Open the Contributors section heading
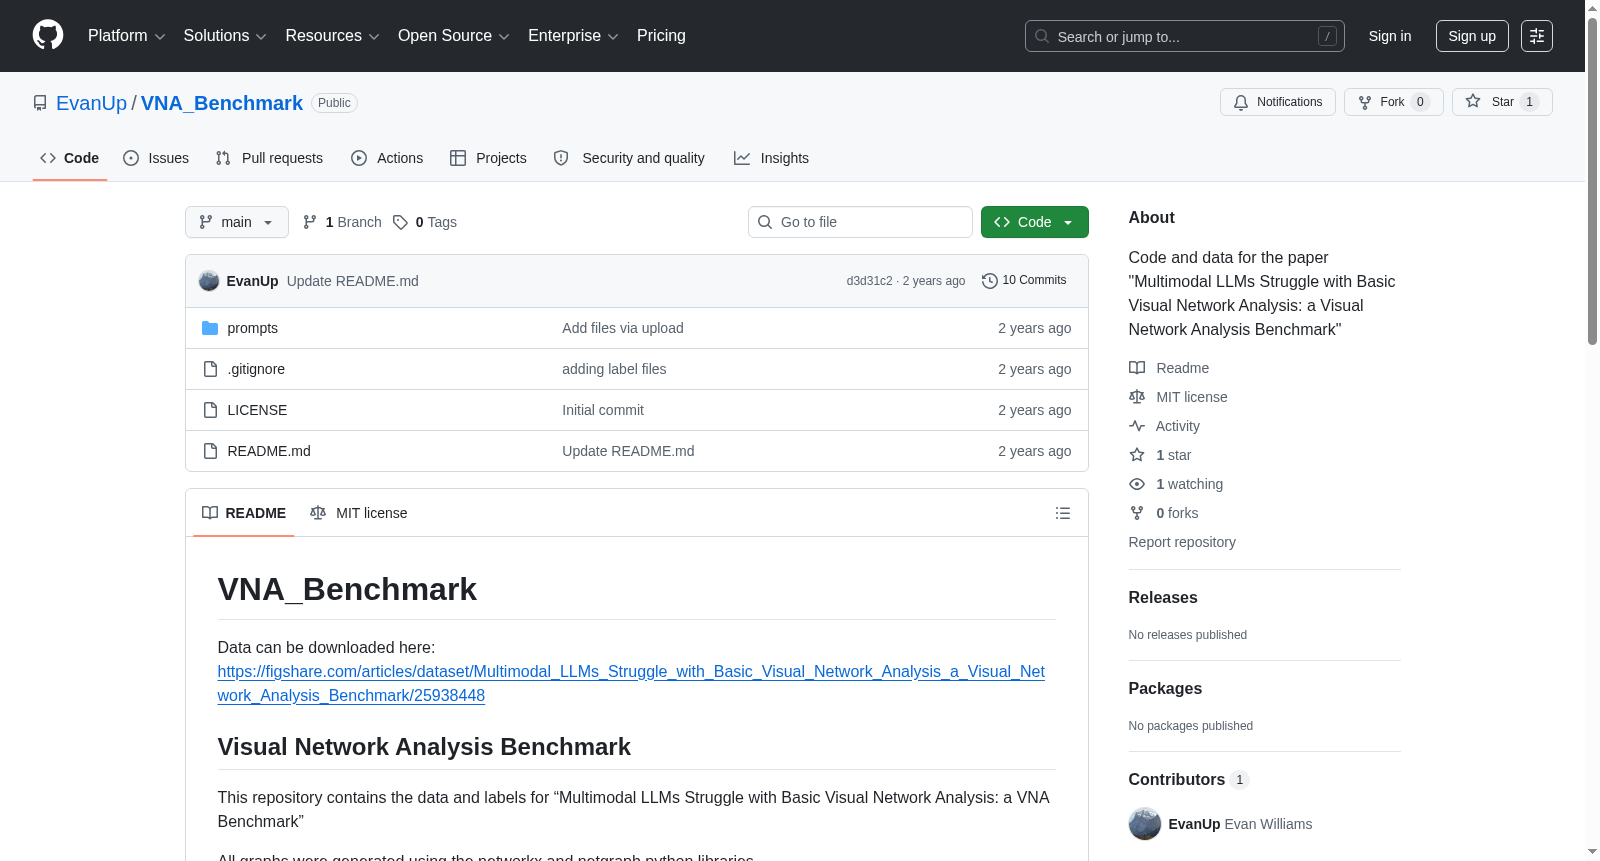 click(x=1189, y=779)
